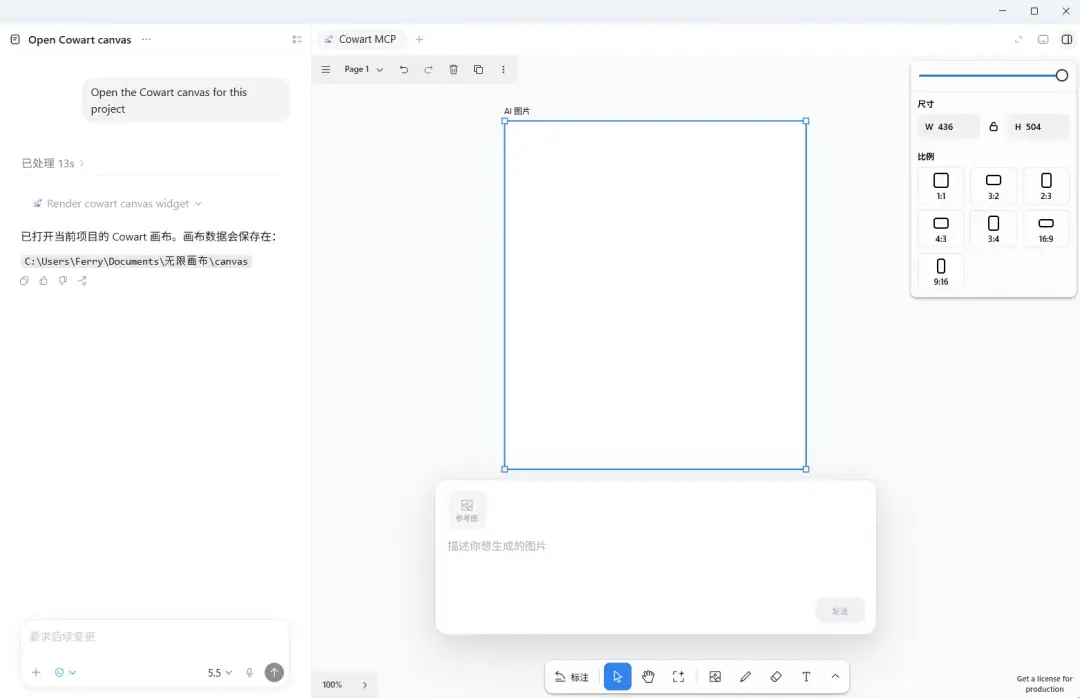Select the pencil draw tool
1080x698 pixels.
point(745,677)
